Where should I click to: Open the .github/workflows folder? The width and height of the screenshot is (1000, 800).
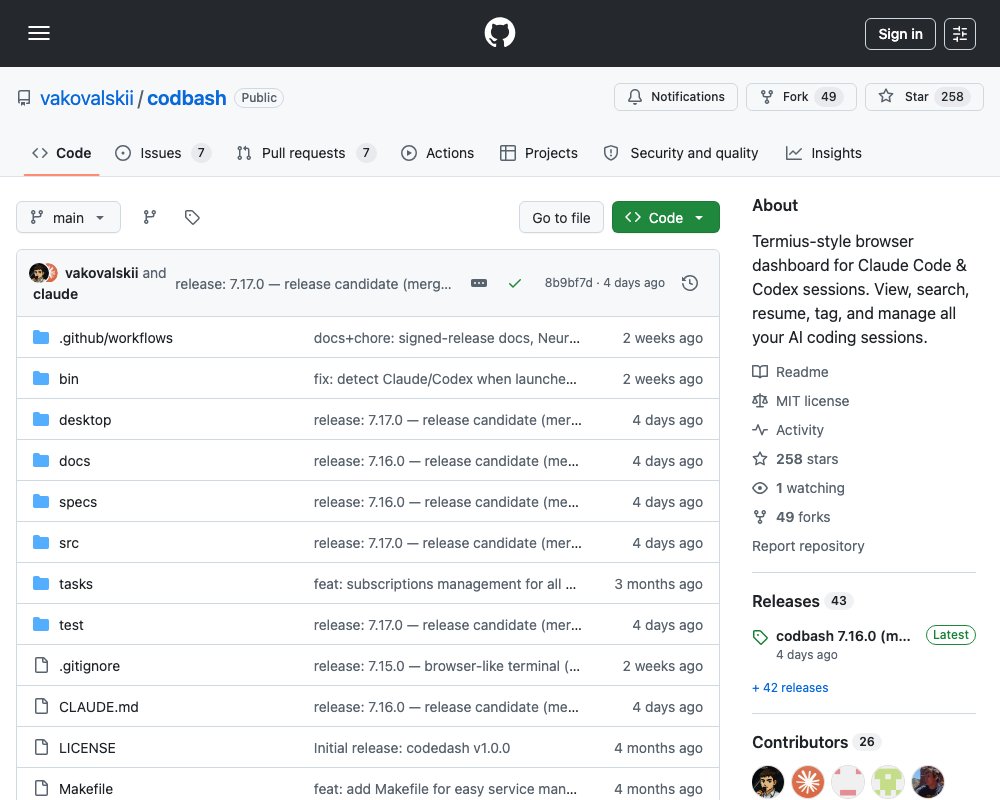(115, 337)
